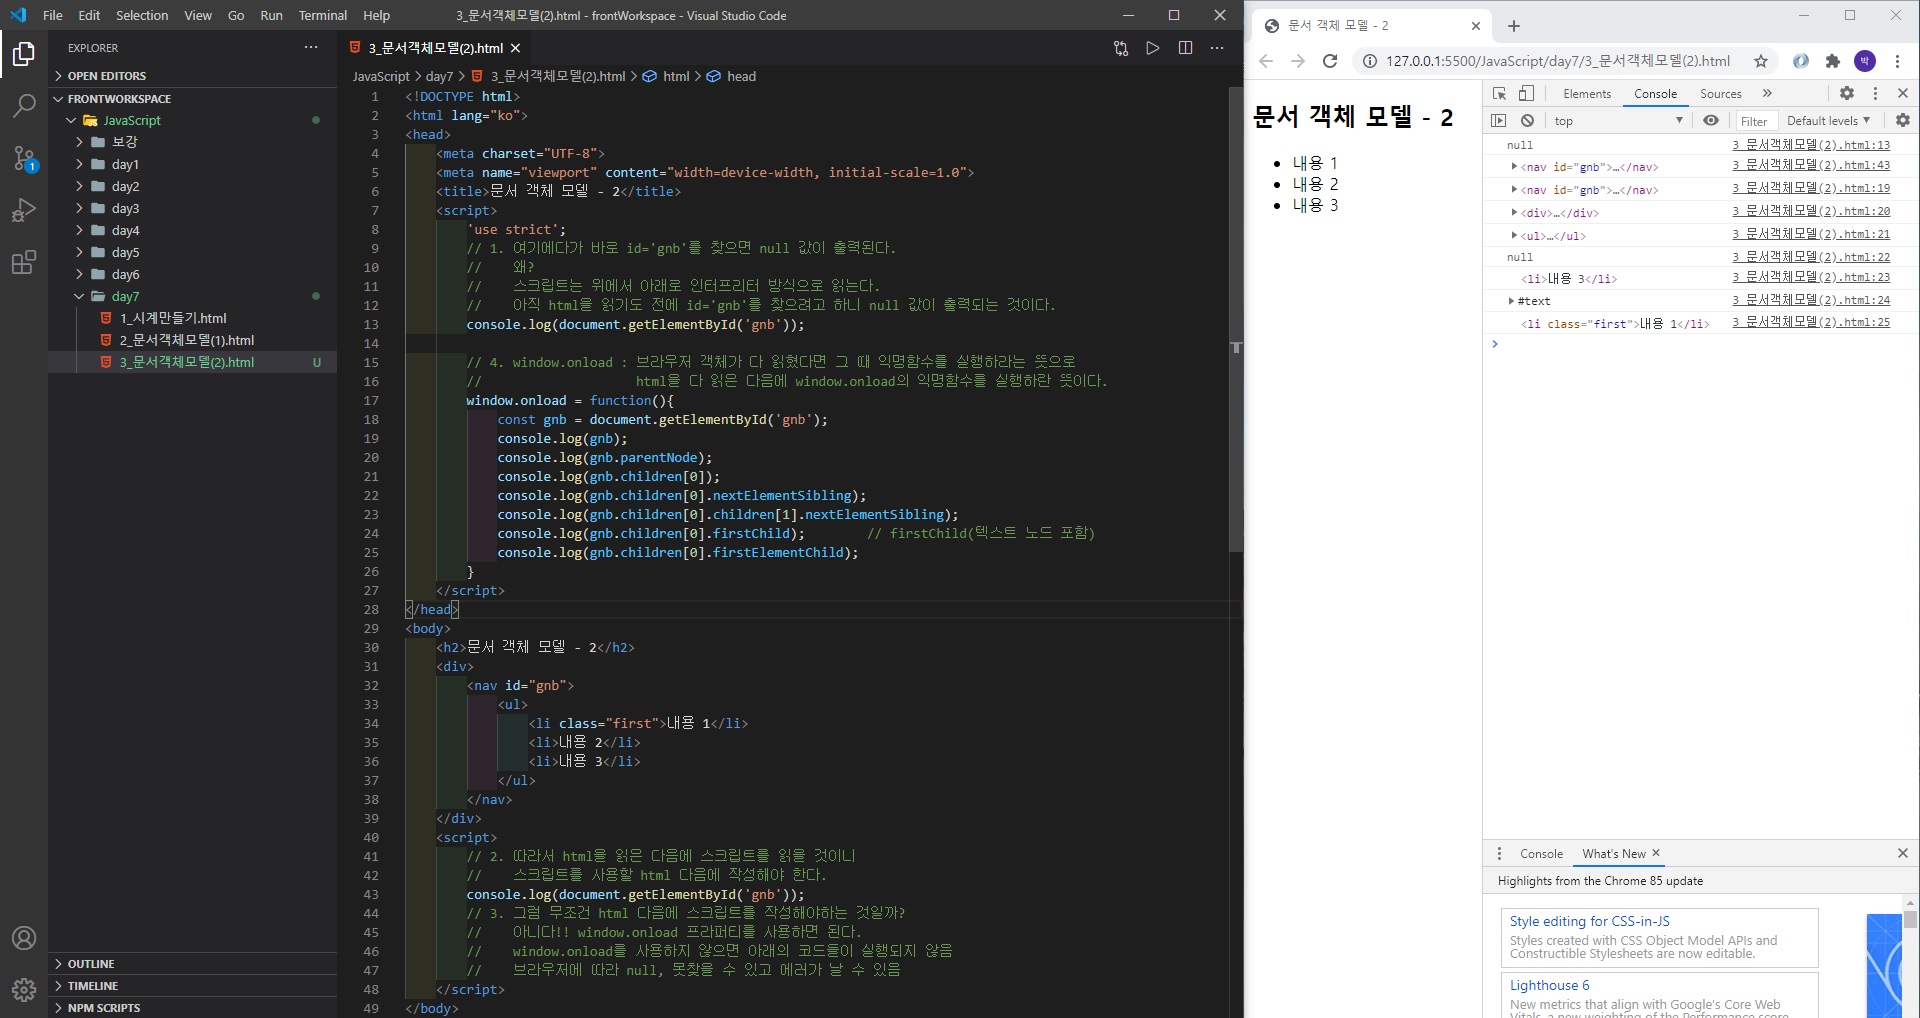Open the Accounts menu in activity bar
The image size is (1920, 1018).
[x=24, y=938]
